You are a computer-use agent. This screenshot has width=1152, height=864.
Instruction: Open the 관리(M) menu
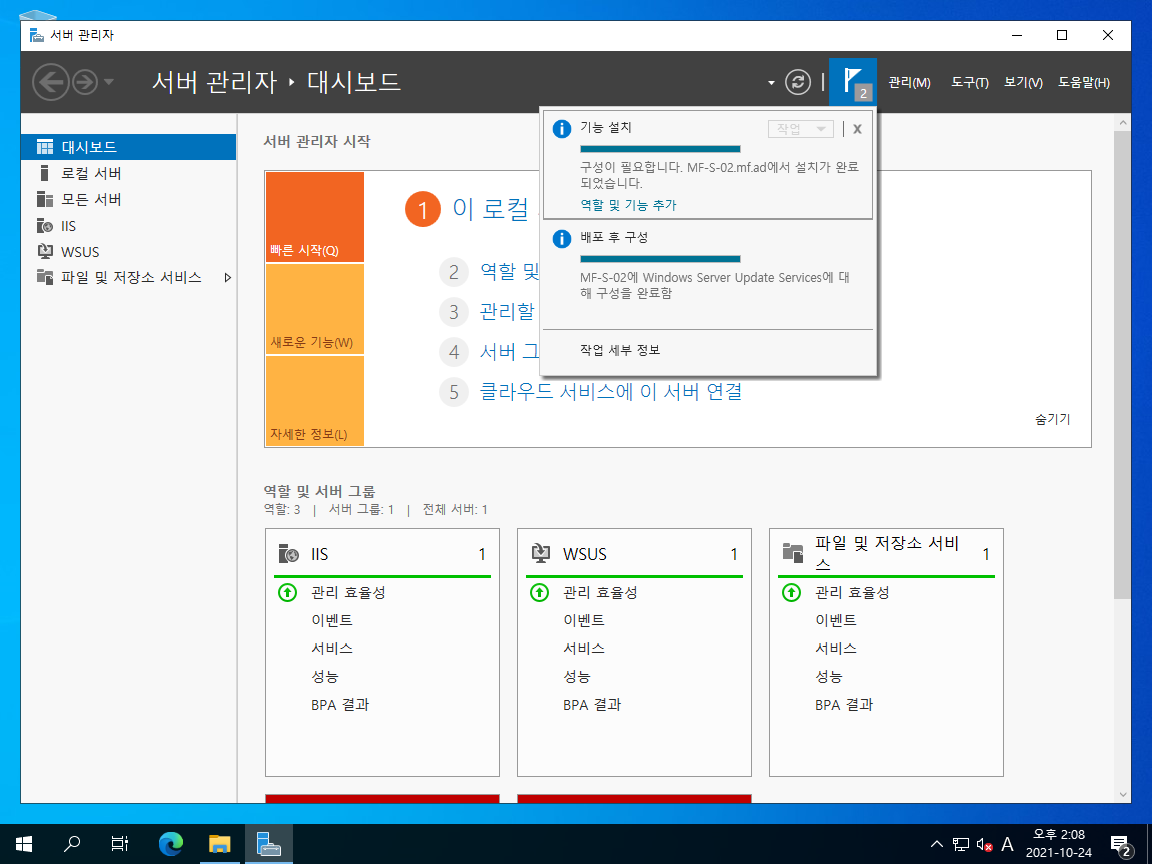click(909, 82)
